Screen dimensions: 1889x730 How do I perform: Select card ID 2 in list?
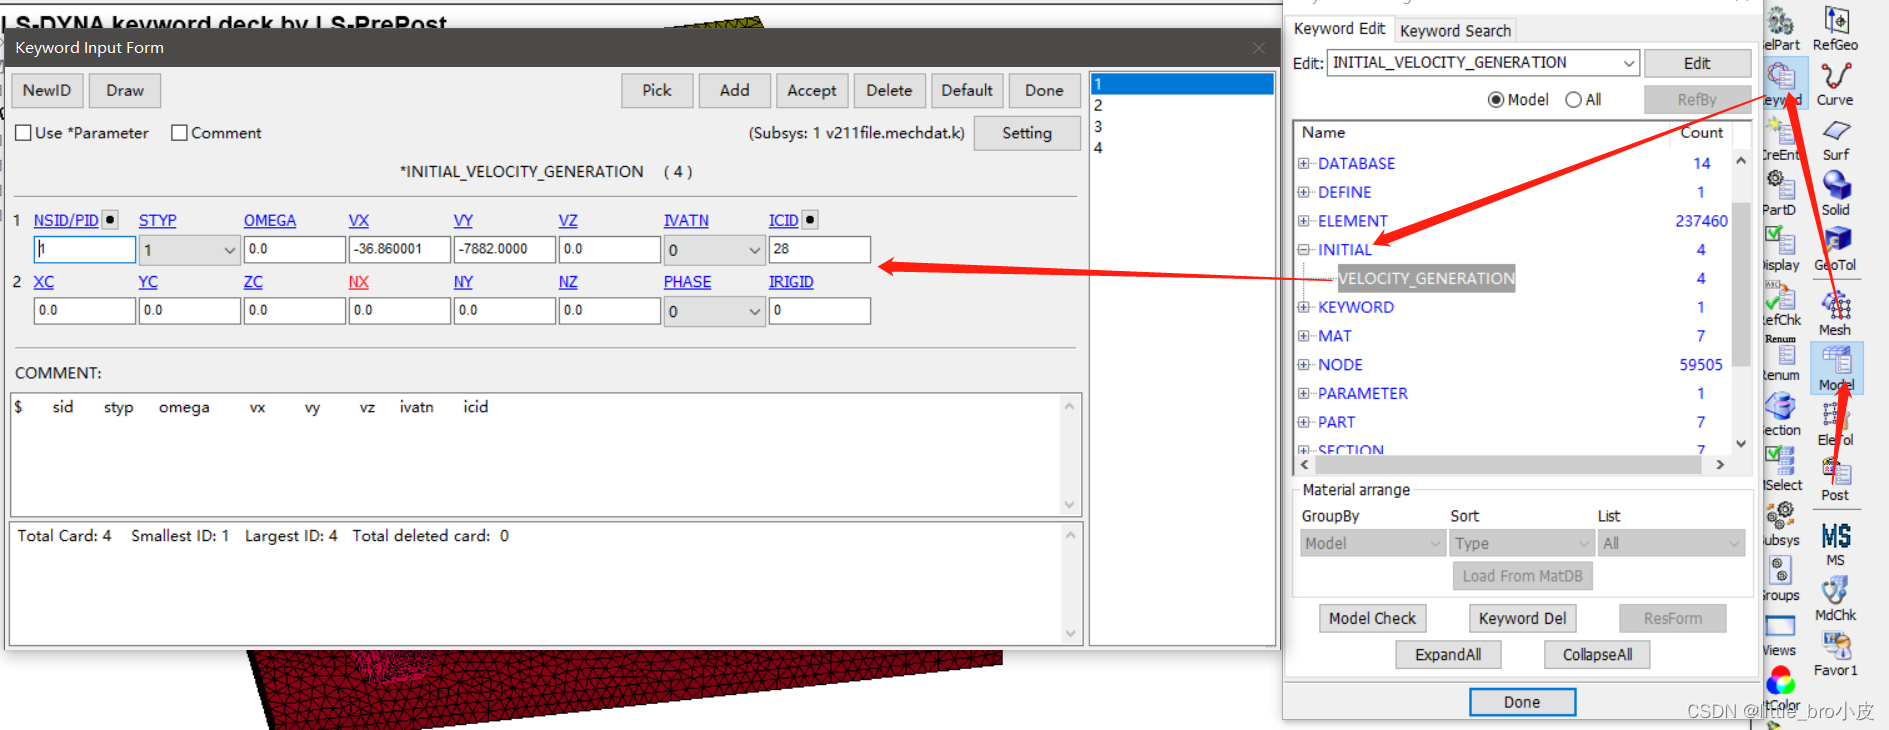pos(1182,106)
